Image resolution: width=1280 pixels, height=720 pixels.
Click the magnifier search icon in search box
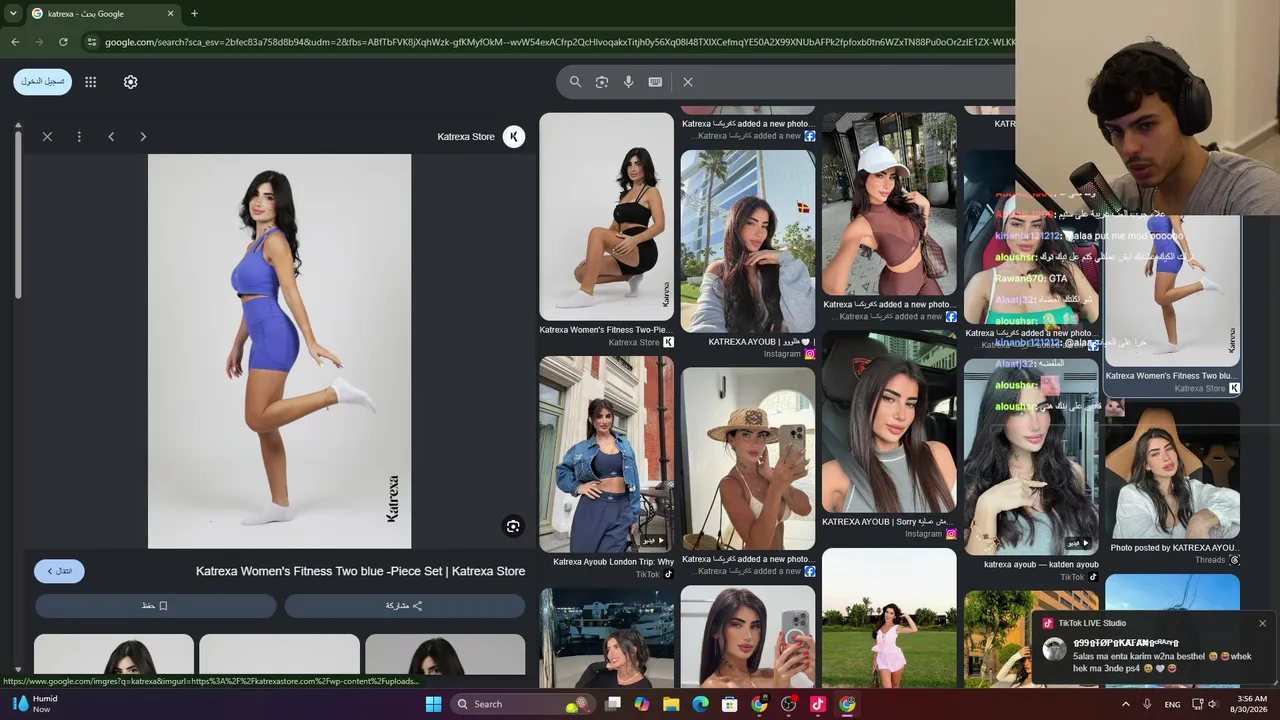click(x=575, y=82)
